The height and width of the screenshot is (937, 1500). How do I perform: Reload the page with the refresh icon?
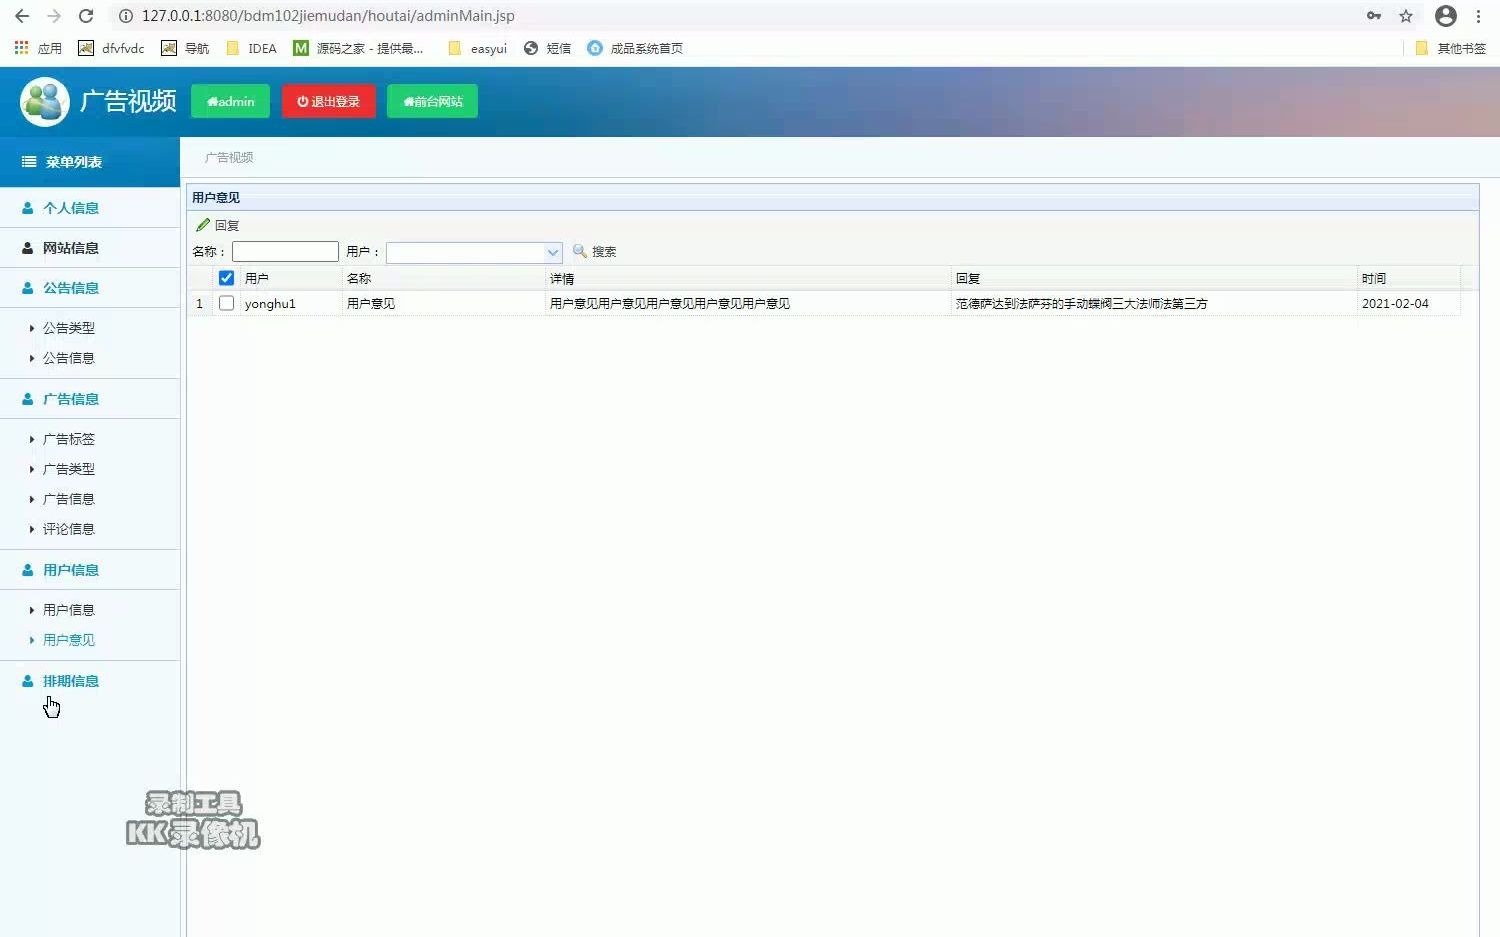(x=86, y=16)
